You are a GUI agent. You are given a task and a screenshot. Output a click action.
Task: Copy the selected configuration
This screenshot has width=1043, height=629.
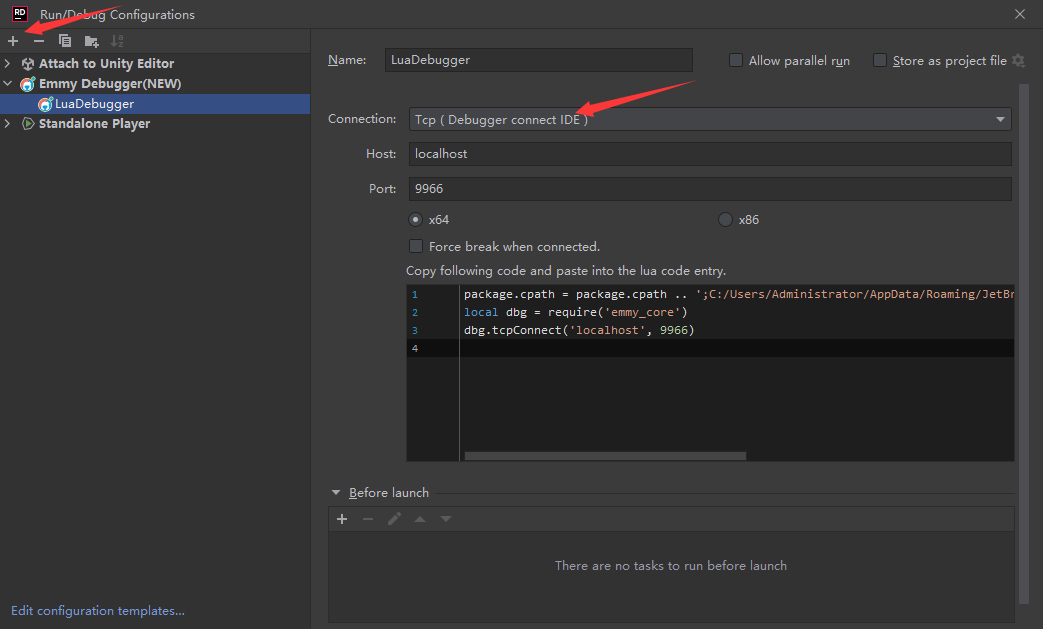(64, 41)
